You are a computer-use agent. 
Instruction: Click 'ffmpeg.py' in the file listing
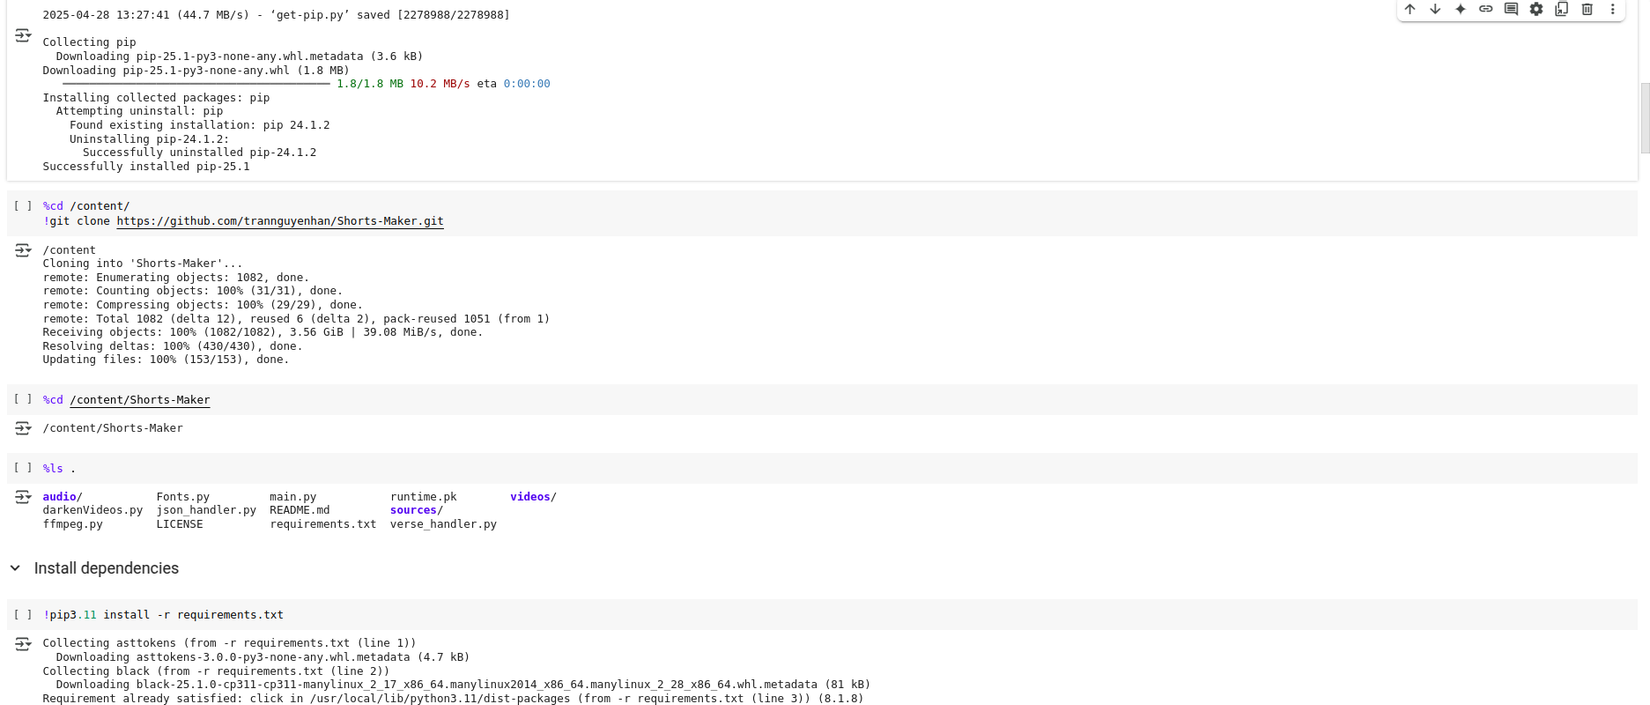(73, 524)
